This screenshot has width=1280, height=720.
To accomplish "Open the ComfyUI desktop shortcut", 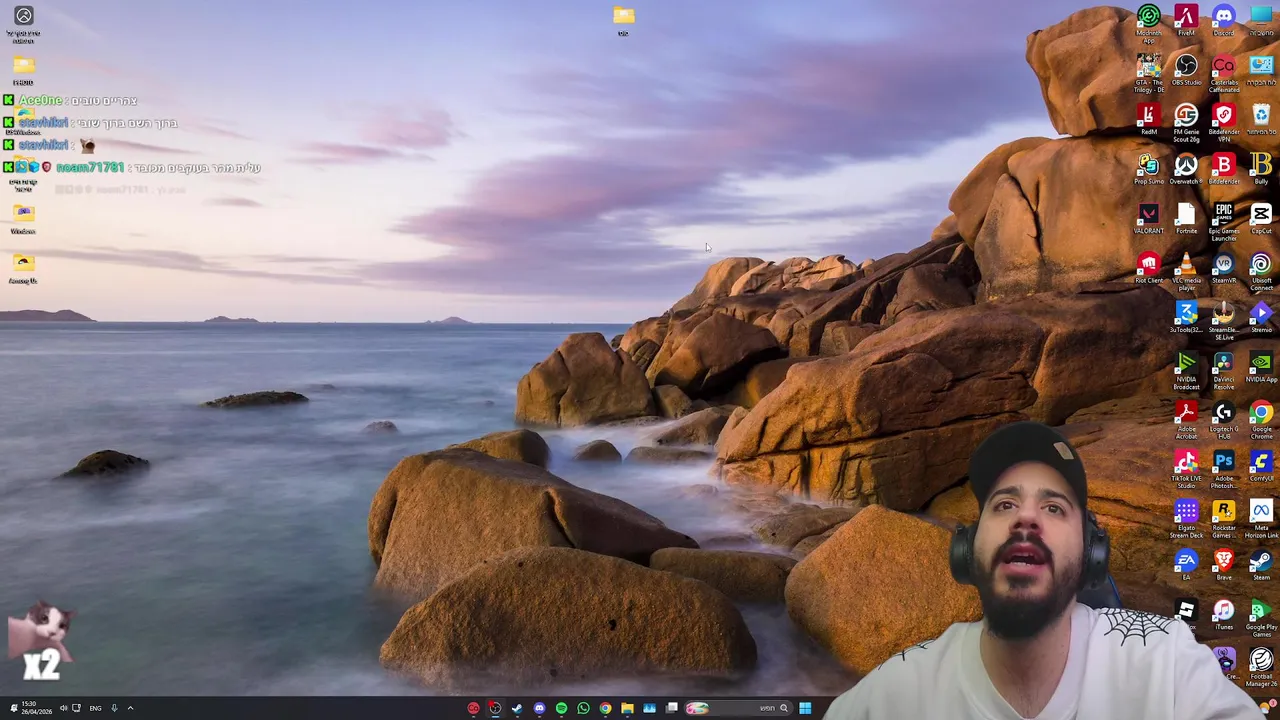I will point(1261,467).
